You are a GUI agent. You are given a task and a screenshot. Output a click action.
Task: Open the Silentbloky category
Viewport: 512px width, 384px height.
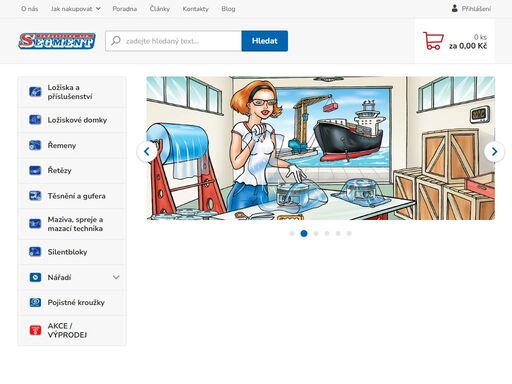click(x=72, y=252)
